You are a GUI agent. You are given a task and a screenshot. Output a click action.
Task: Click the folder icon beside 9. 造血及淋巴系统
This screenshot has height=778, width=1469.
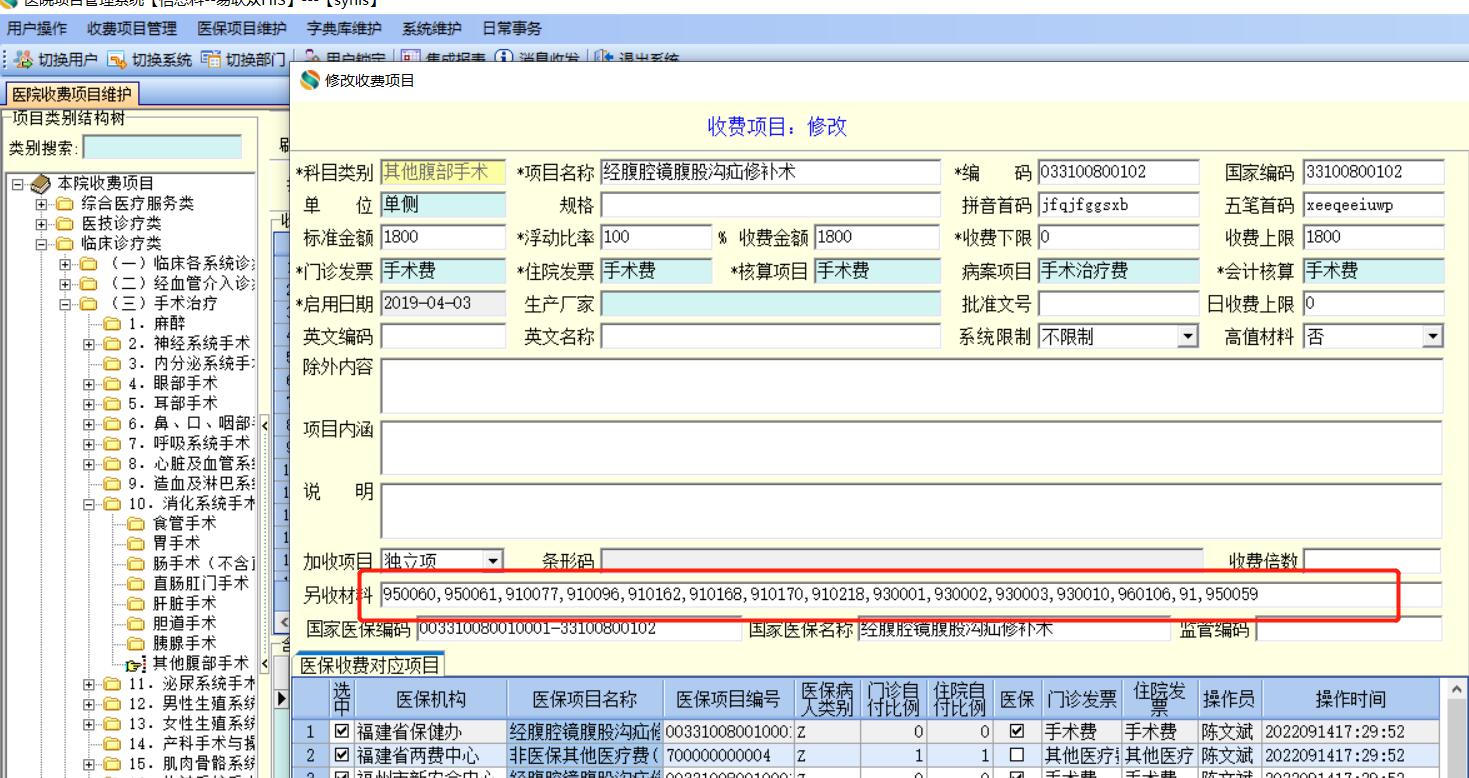(113, 483)
